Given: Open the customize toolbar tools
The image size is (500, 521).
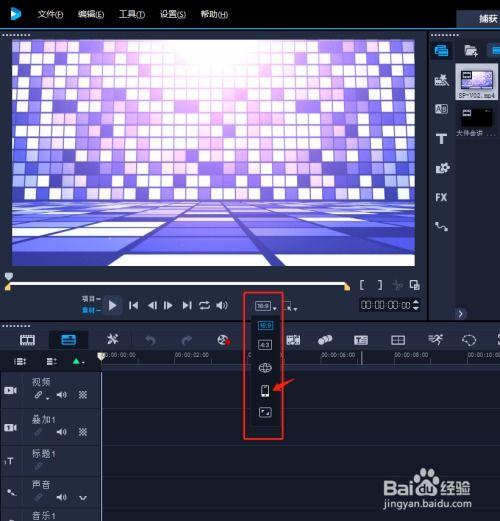Looking at the screenshot, I should (x=112, y=340).
